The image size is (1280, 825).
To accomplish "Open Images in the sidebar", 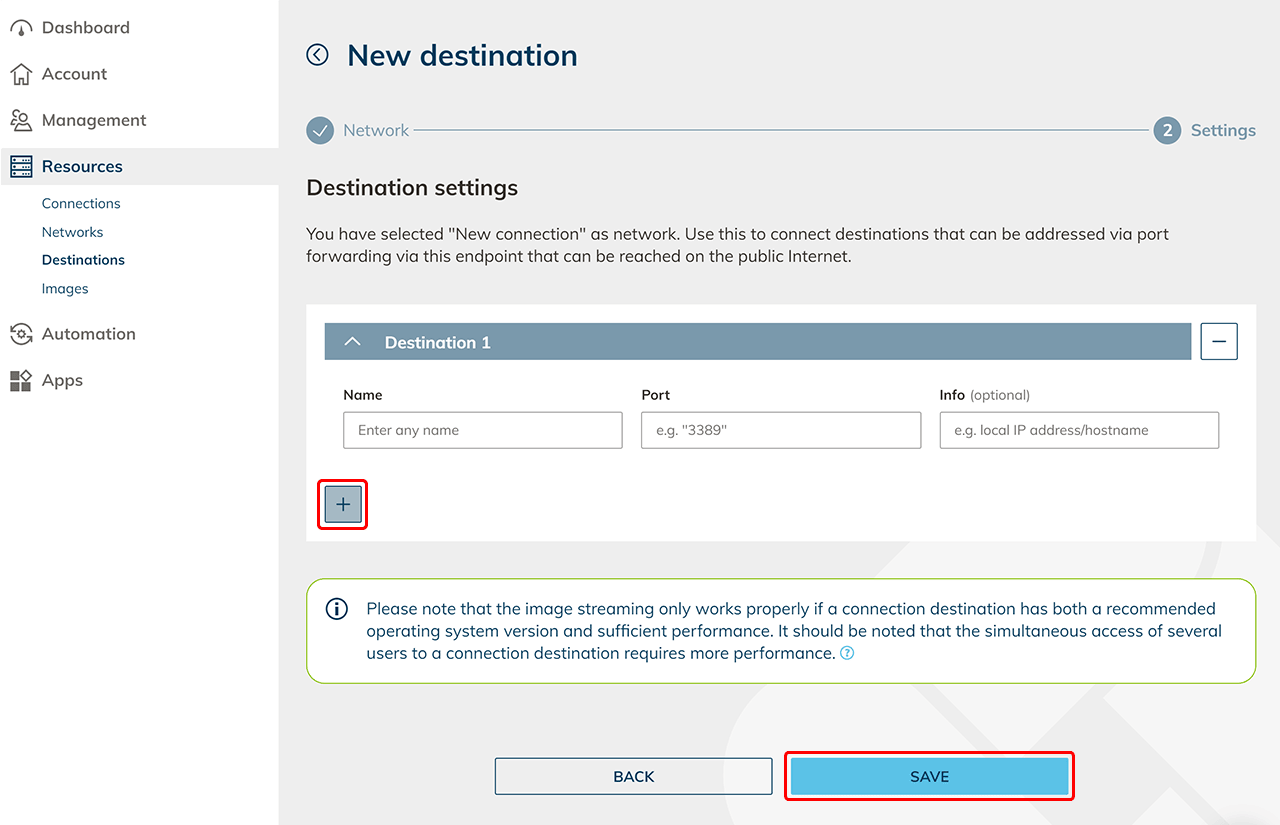I will [x=65, y=289].
